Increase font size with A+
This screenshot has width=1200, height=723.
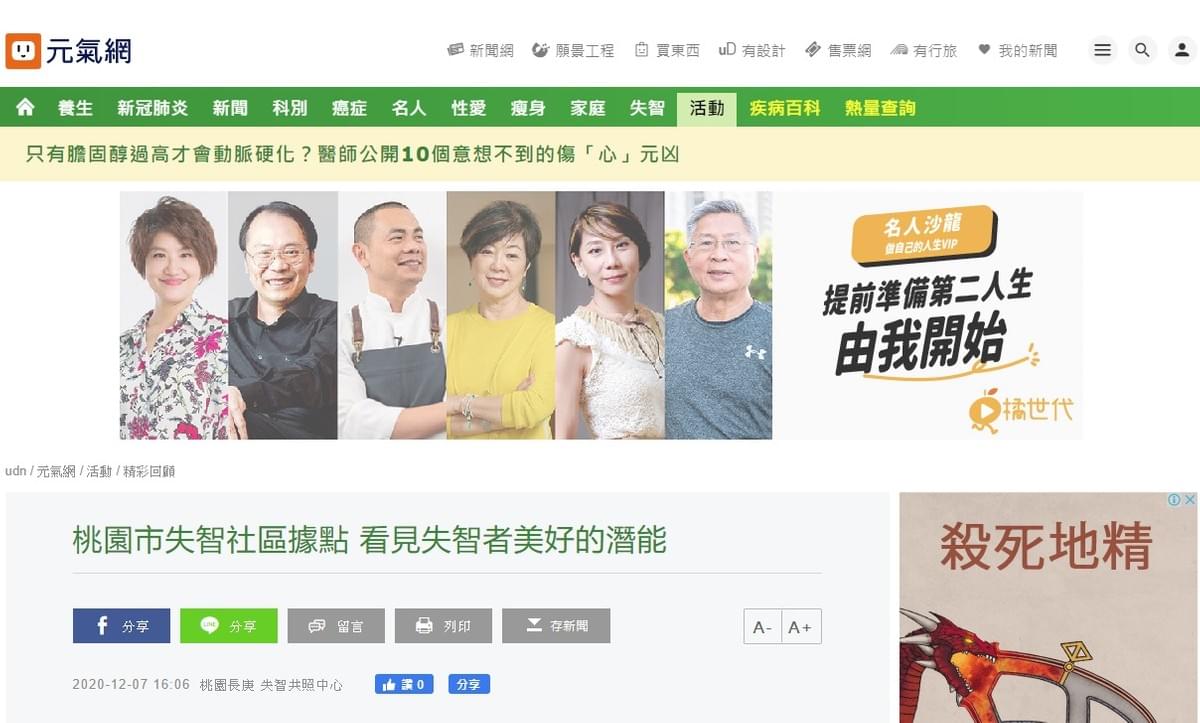point(801,626)
